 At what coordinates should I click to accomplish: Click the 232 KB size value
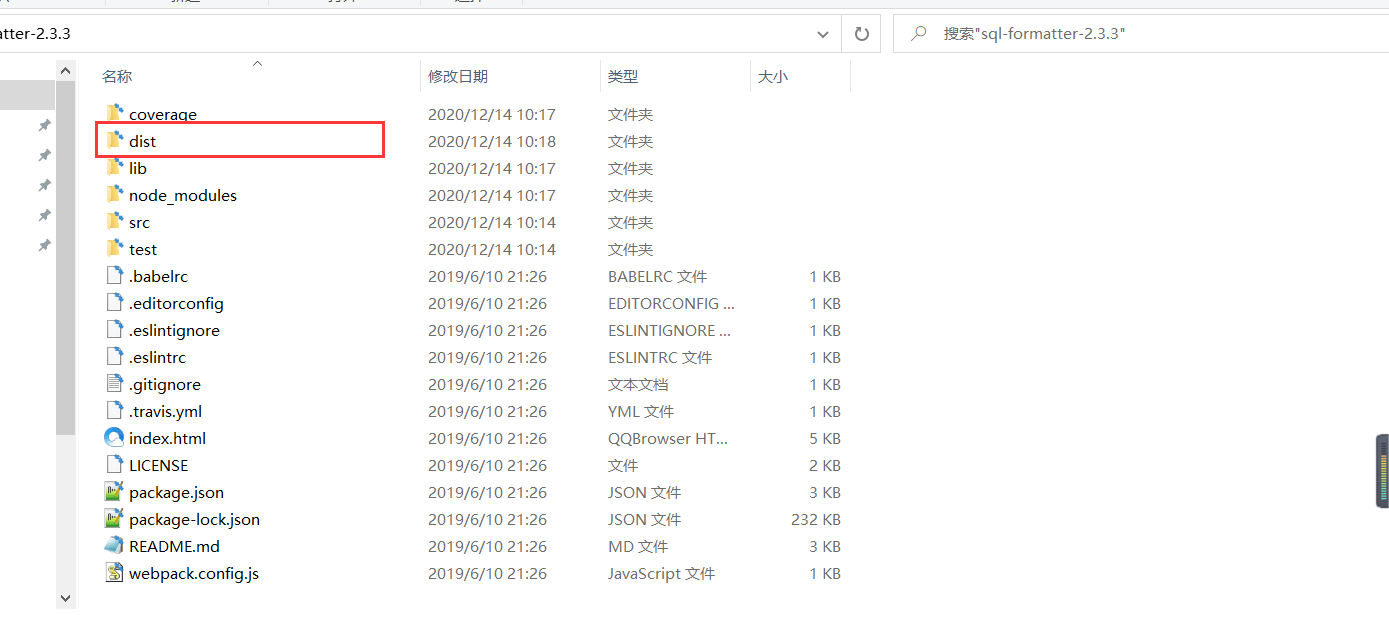(815, 519)
